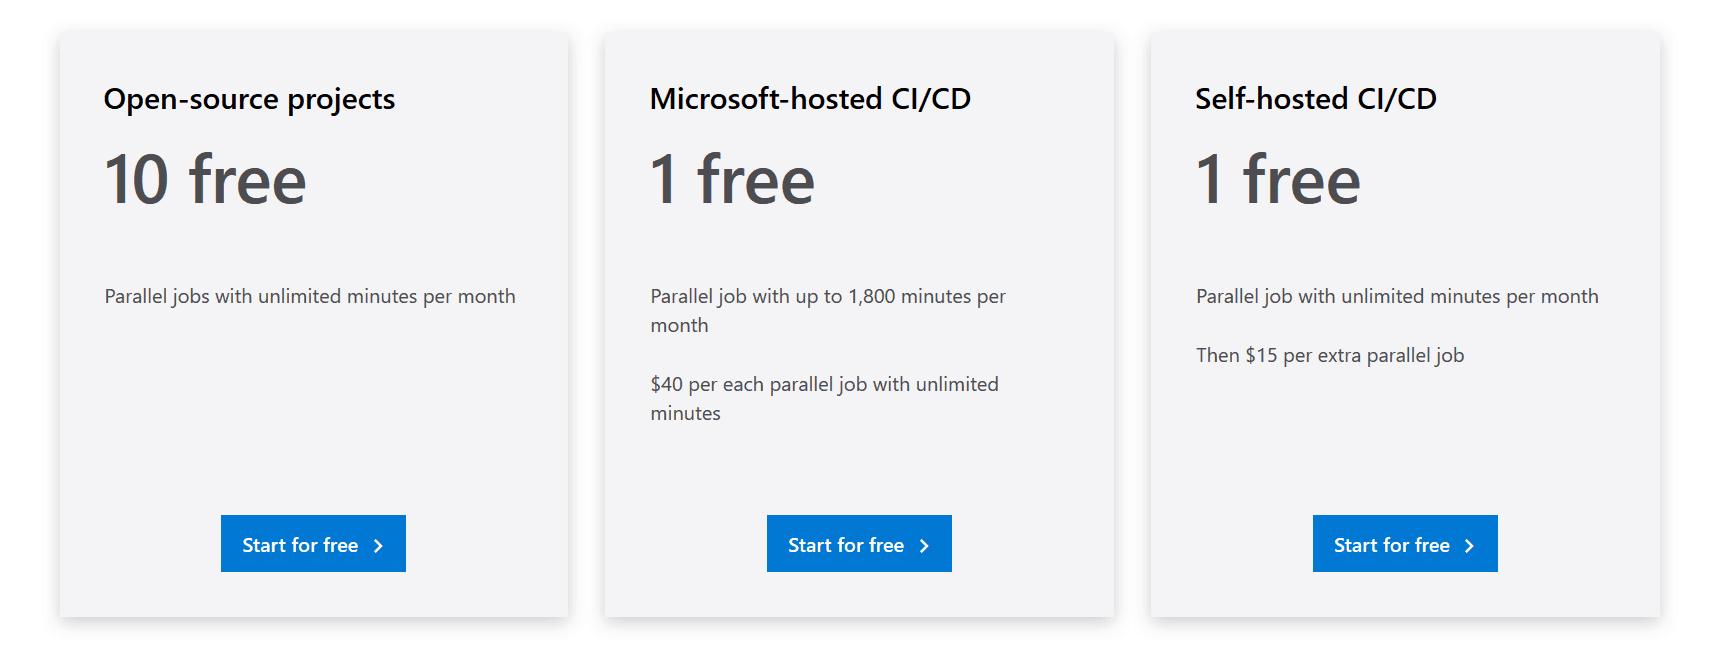Click the chevron icon in Microsoft-hosted Start for free button
Viewport: 1724px width, 646px height.
(x=924, y=545)
